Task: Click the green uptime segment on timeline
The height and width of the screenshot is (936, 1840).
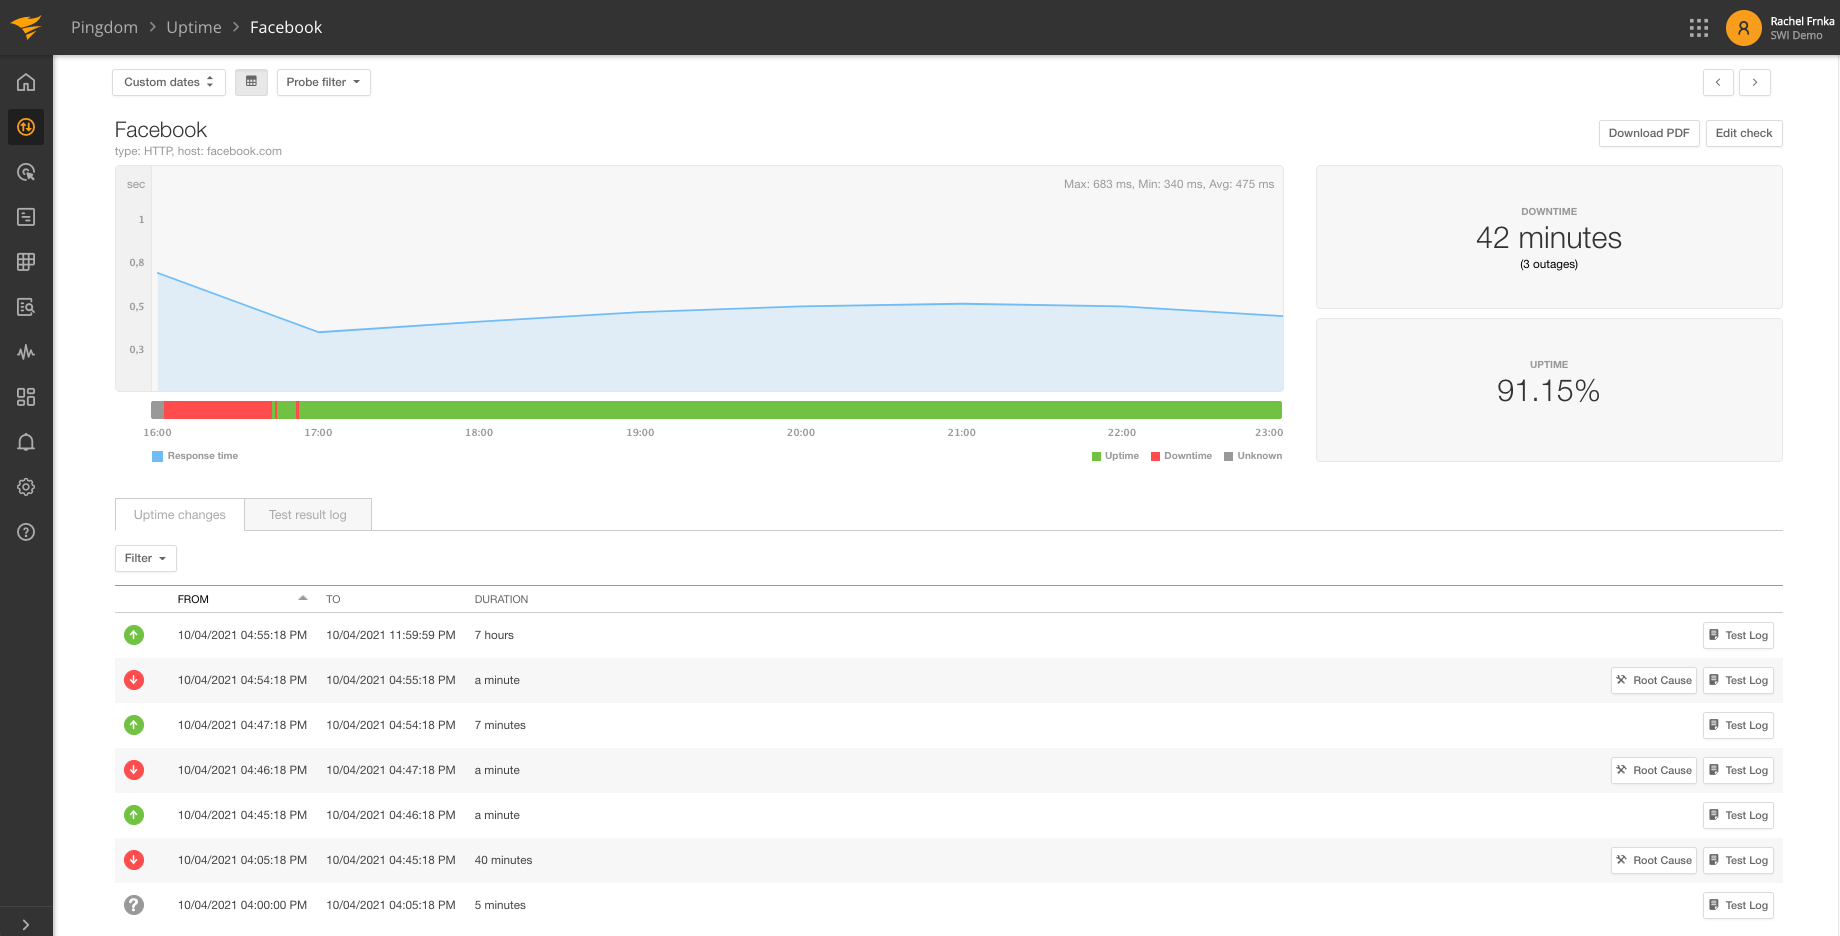Action: tap(790, 410)
